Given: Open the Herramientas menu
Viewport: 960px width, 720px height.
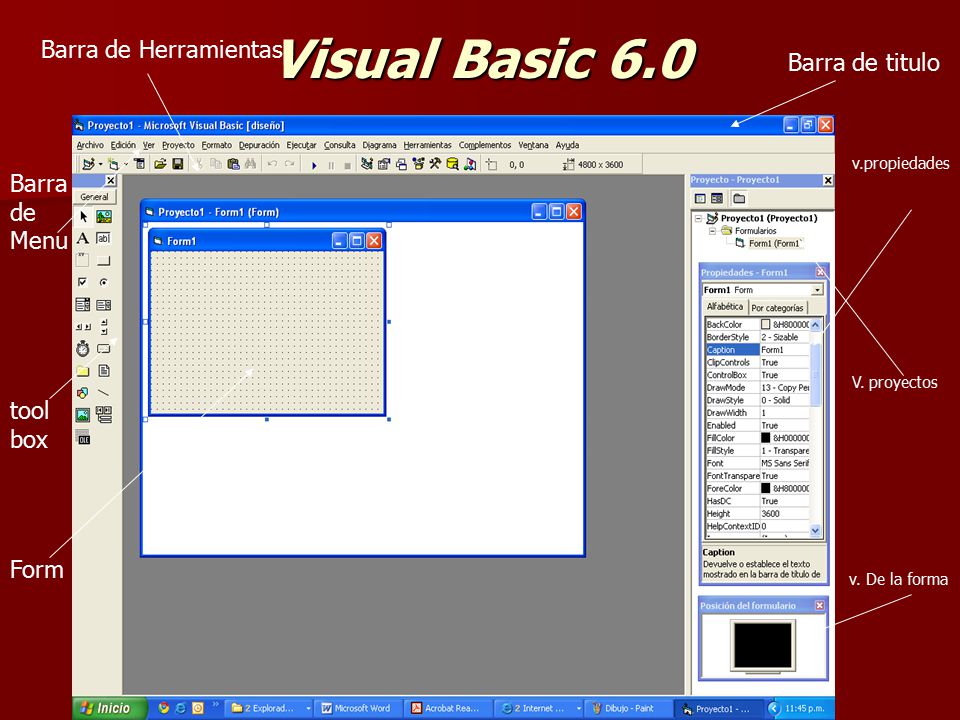Looking at the screenshot, I should click(427, 145).
